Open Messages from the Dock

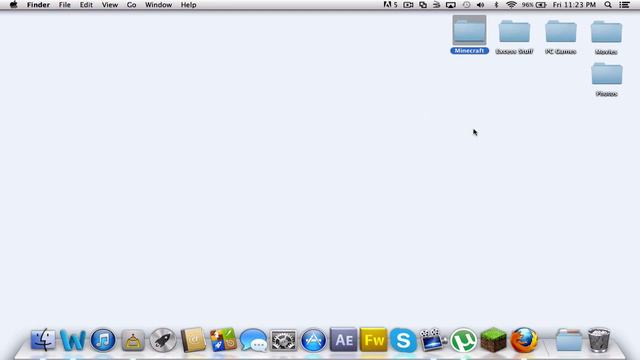pos(253,340)
